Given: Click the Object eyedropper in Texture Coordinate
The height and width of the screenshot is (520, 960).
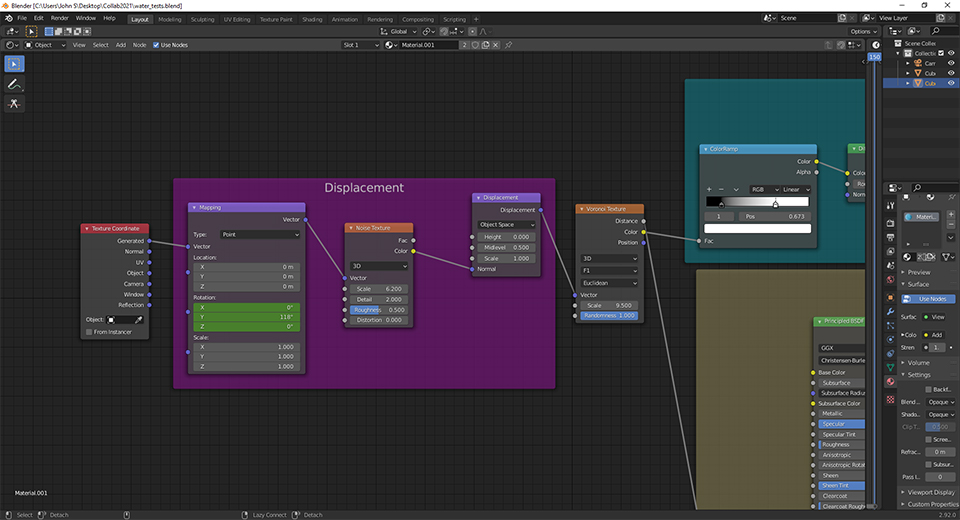Looking at the screenshot, I should 139,319.
